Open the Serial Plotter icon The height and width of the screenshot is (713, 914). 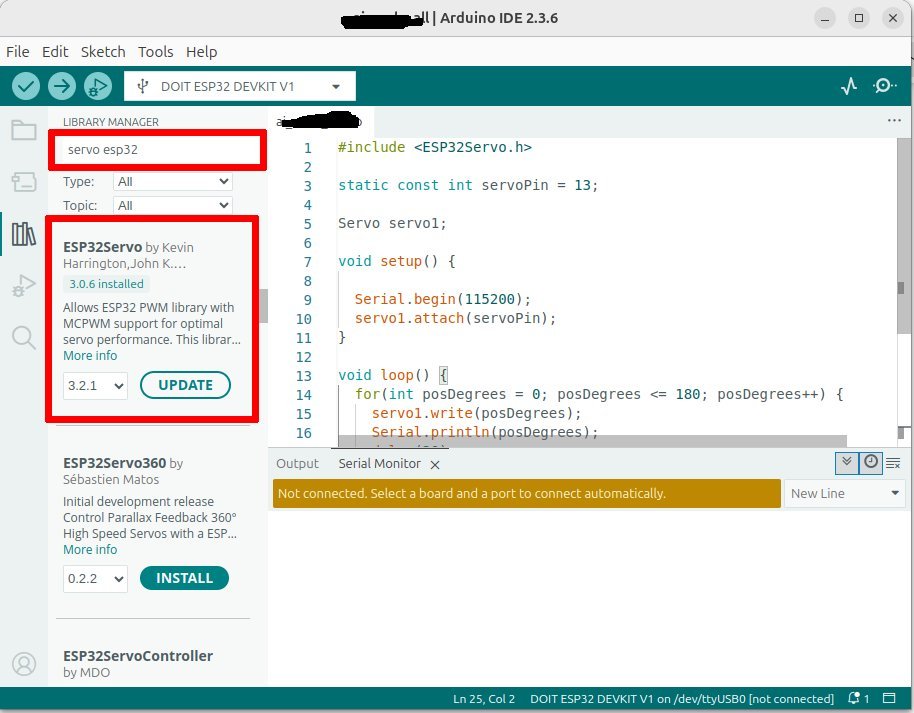click(849, 86)
